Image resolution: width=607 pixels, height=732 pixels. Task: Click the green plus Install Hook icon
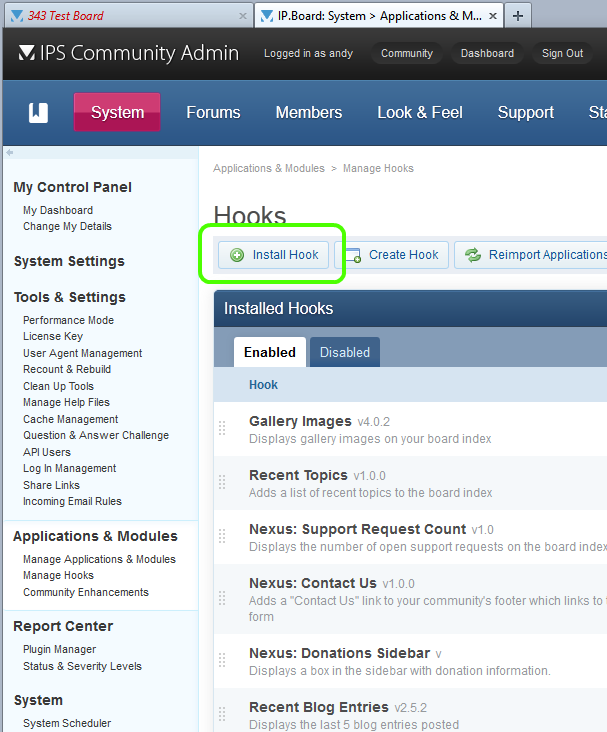[237, 255]
